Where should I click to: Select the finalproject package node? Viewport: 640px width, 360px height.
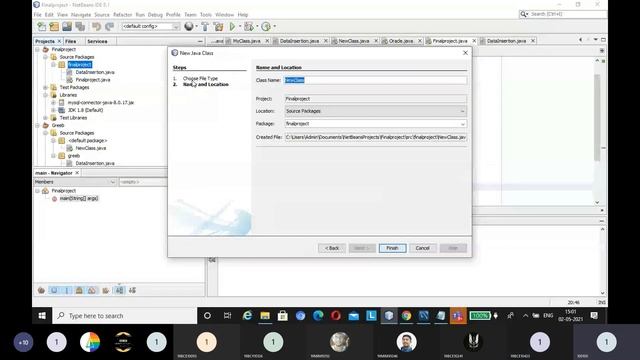(x=80, y=64)
